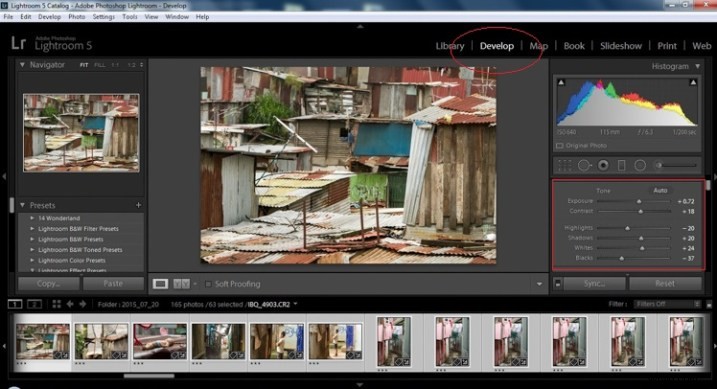The width and height of the screenshot is (717, 389).
Task: Select the Crop Overlay tool
Action: click(x=565, y=165)
